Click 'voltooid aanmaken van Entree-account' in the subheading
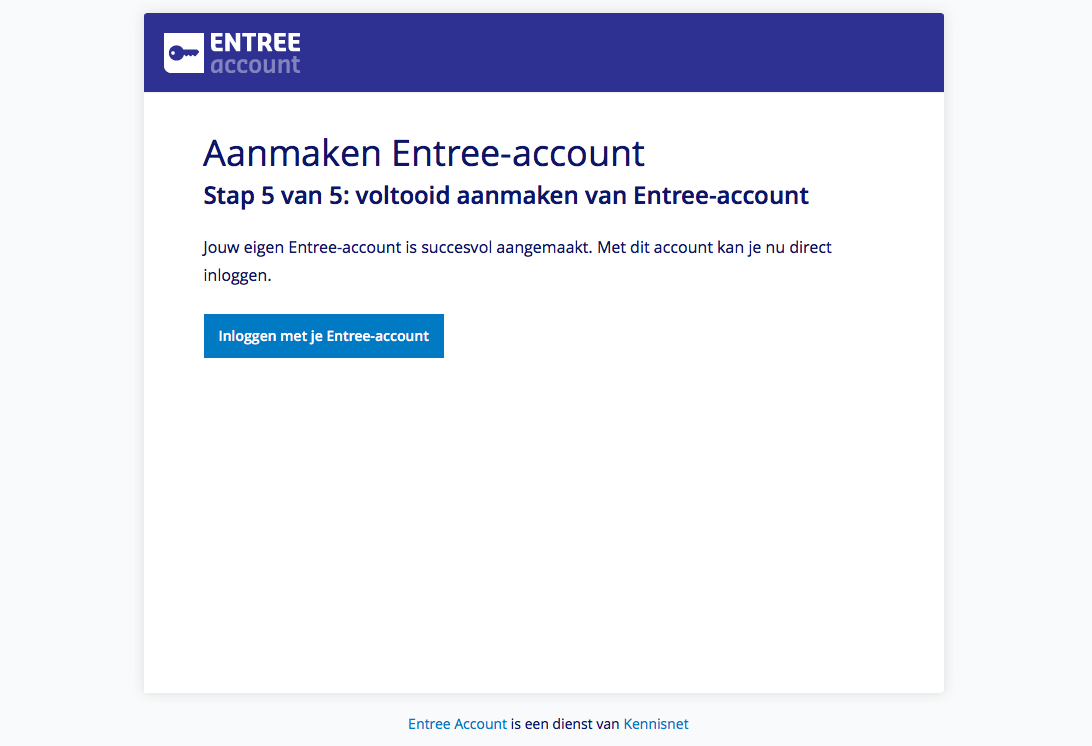The width and height of the screenshot is (1092, 746). (582, 196)
